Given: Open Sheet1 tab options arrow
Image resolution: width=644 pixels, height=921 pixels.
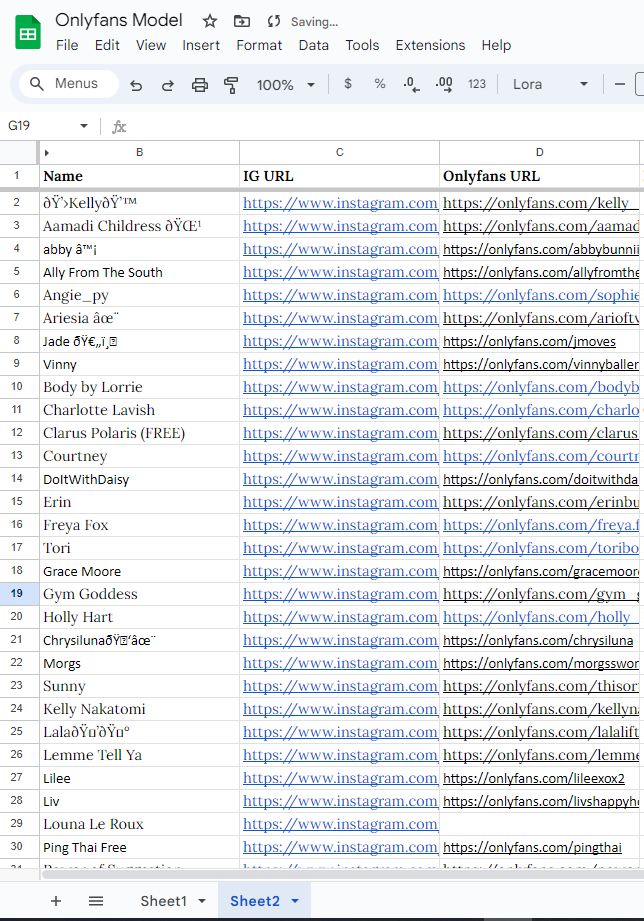Looking at the screenshot, I should (x=202, y=901).
